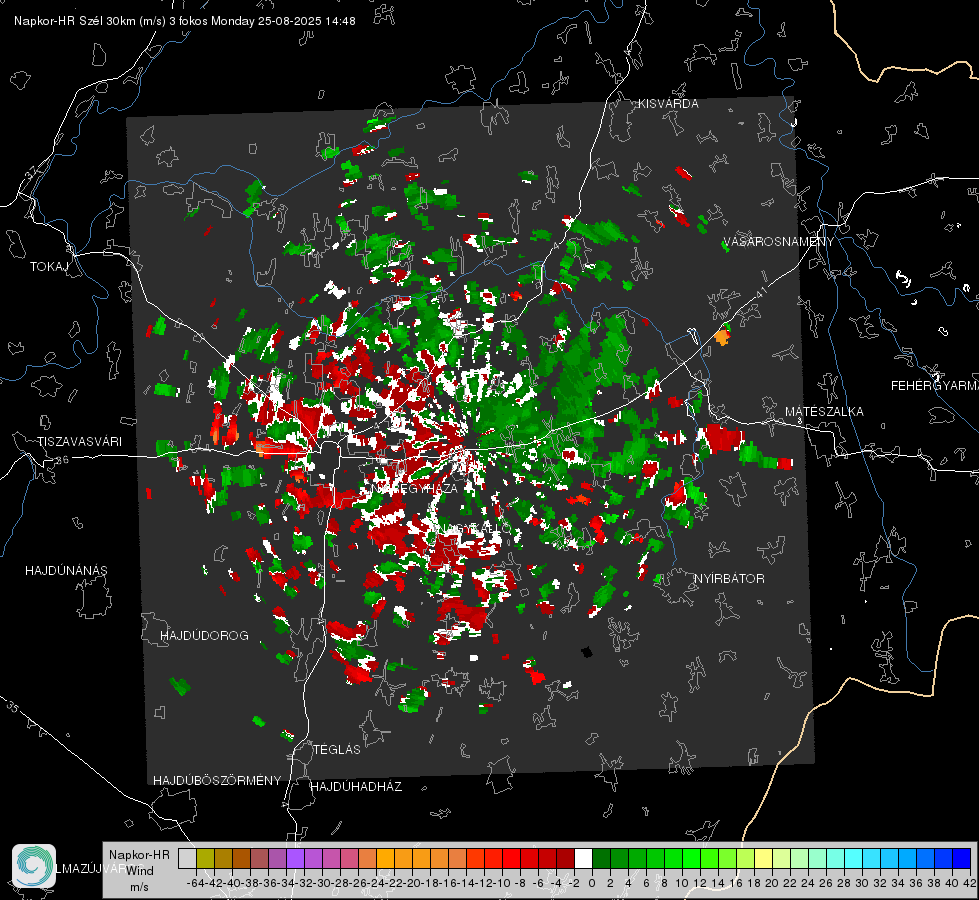979x900 pixels.
Task: Click the legend value '20'
Action: pos(772,883)
